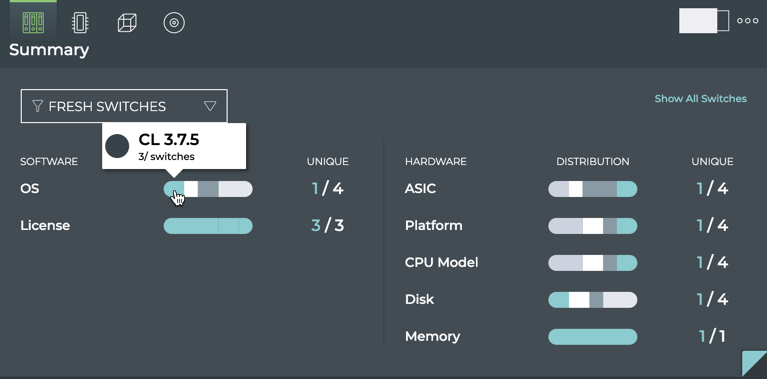Click the OS unique count 1/4
Screen dimensions: 767x379
[327, 189]
